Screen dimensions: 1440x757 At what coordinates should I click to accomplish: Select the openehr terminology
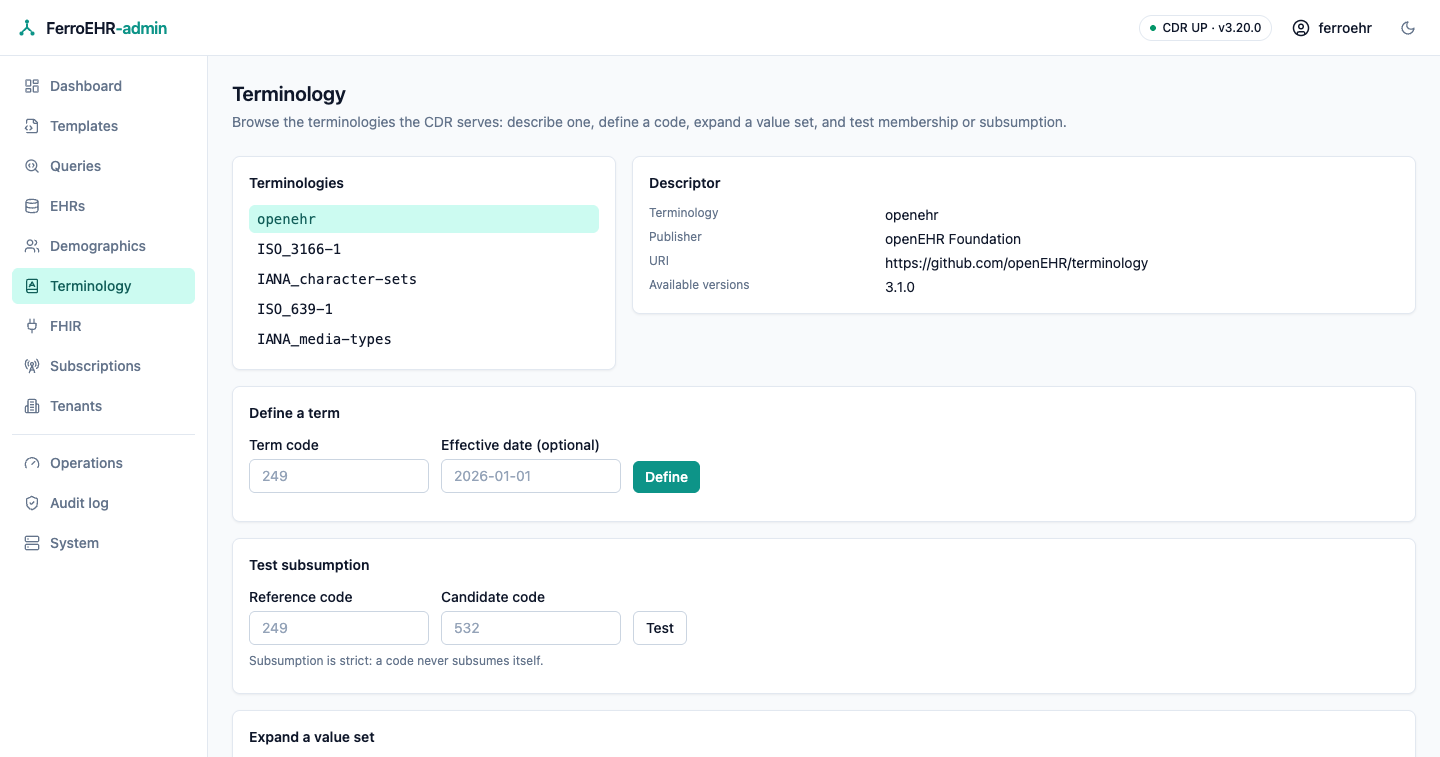(x=424, y=219)
